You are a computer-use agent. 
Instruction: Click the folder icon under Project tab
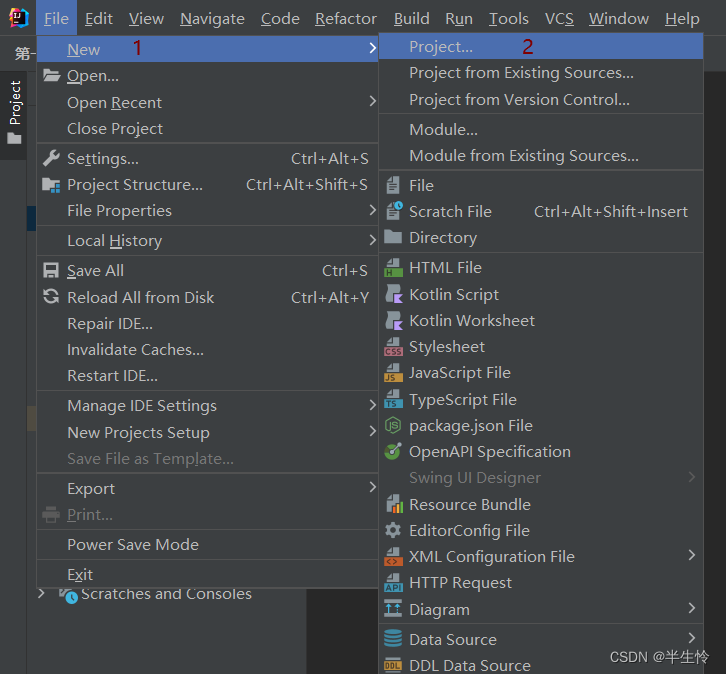click(x=14, y=138)
